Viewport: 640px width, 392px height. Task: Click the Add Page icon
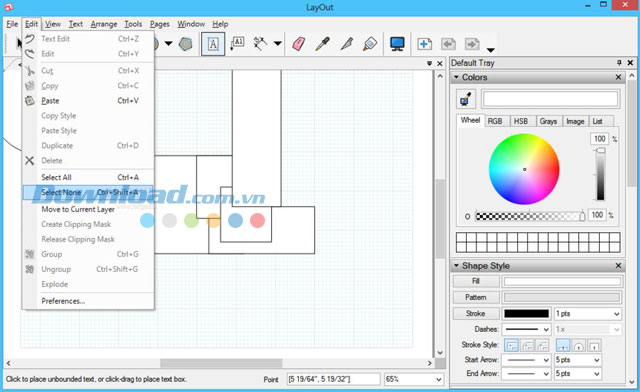[424, 44]
